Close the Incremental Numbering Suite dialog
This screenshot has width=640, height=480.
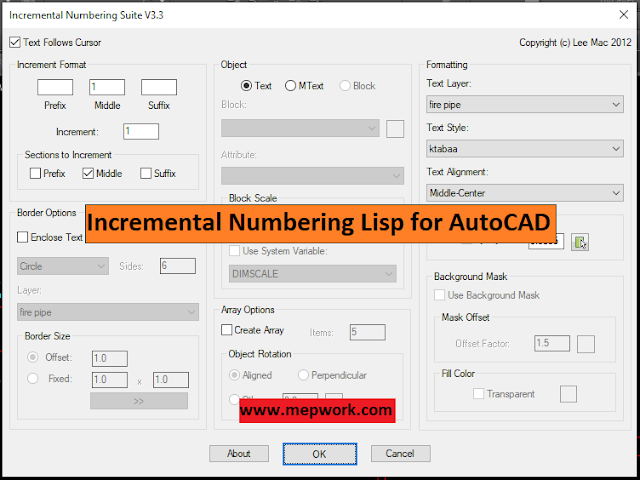(x=623, y=15)
